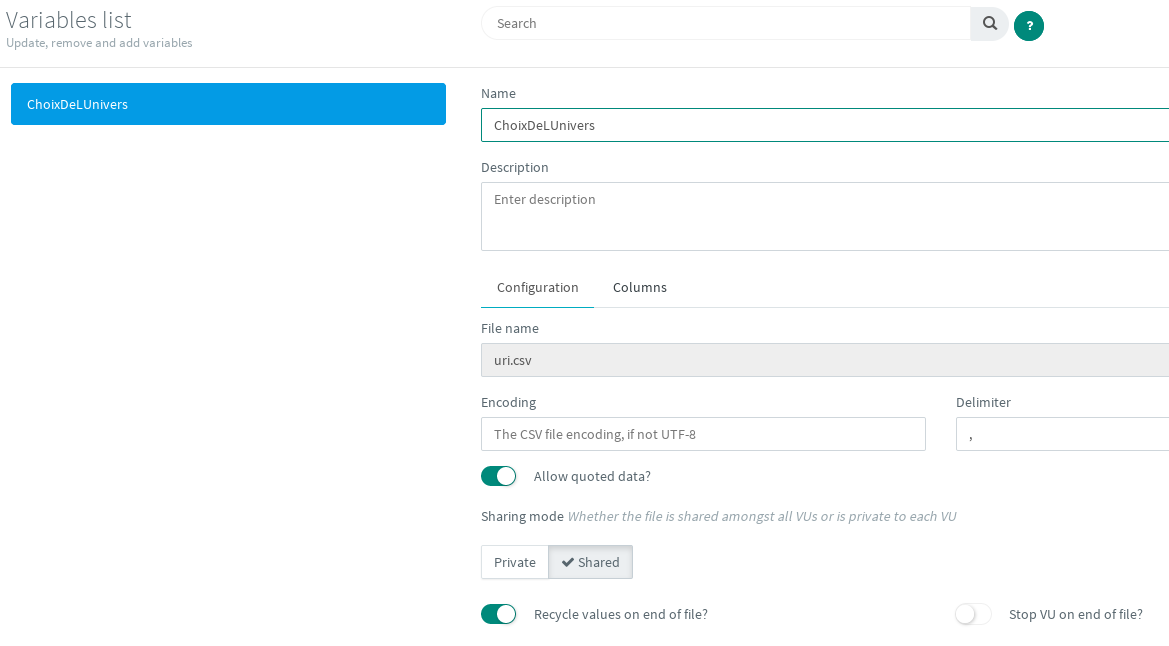Click the uri.csv File name field
Viewport: 1169px width, 646px height.
[824, 360]
